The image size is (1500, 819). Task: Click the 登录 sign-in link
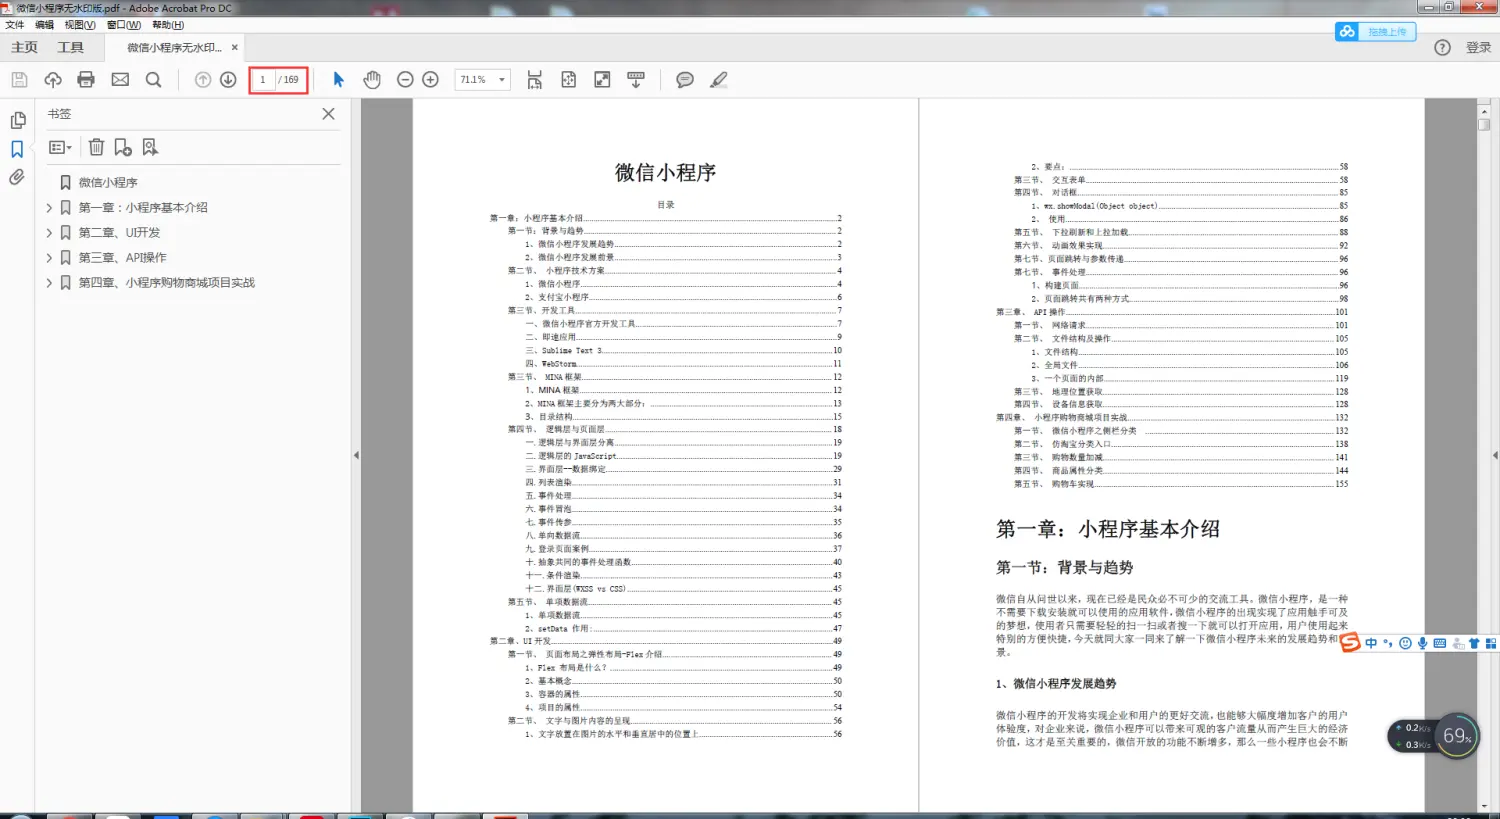point(1478,47)
